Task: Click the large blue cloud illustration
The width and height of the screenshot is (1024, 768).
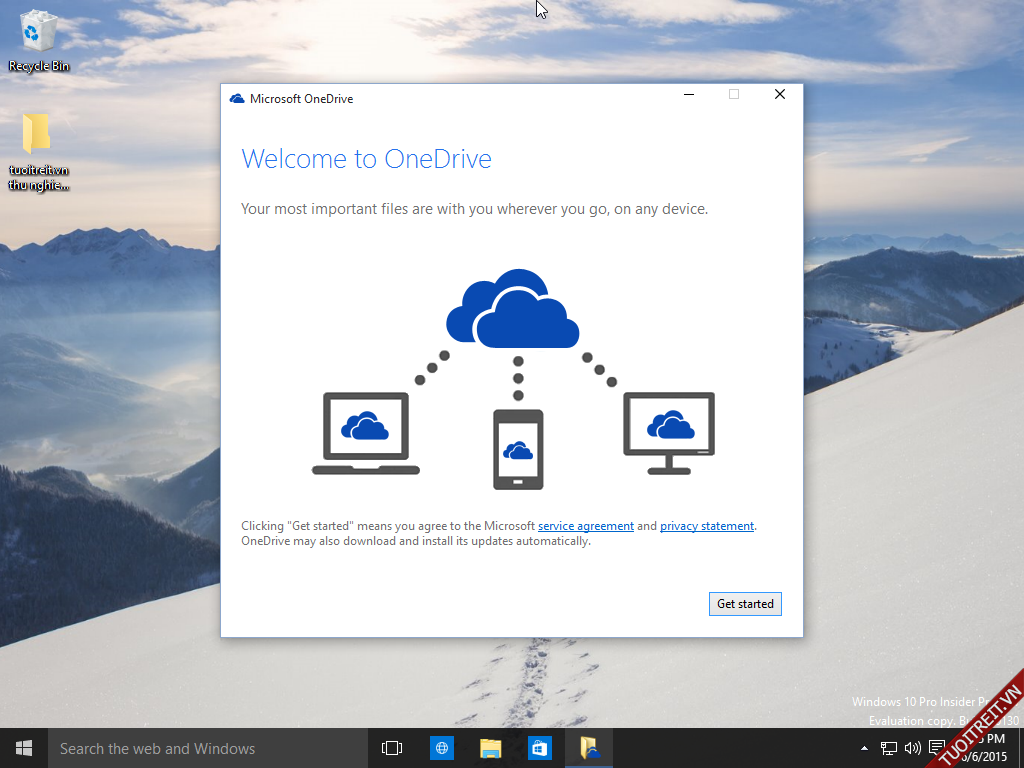Action: (513, 308)
